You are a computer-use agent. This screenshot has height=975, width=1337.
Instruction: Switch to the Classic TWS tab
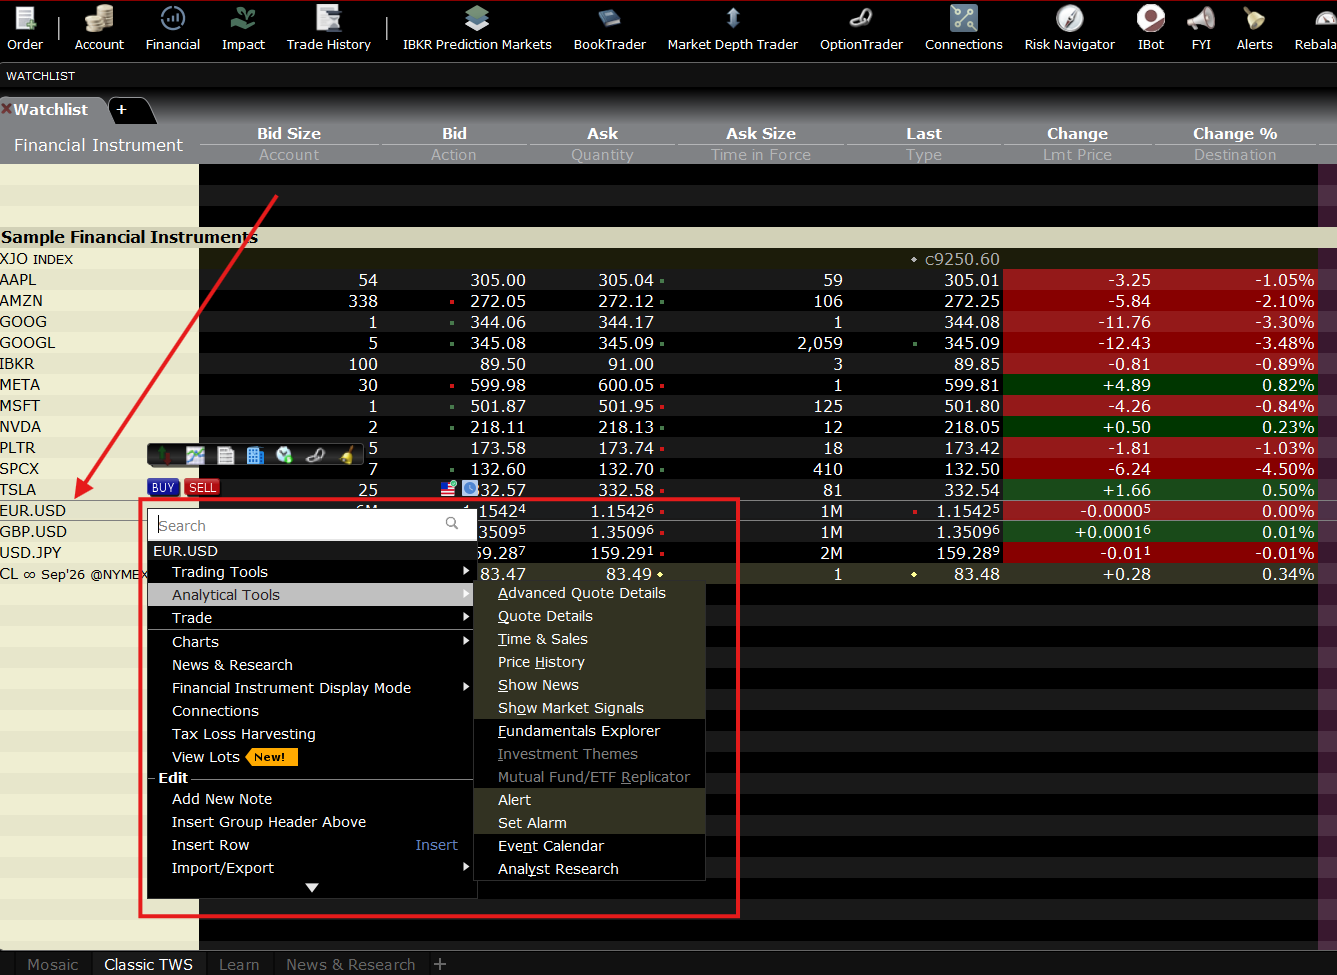149,965
